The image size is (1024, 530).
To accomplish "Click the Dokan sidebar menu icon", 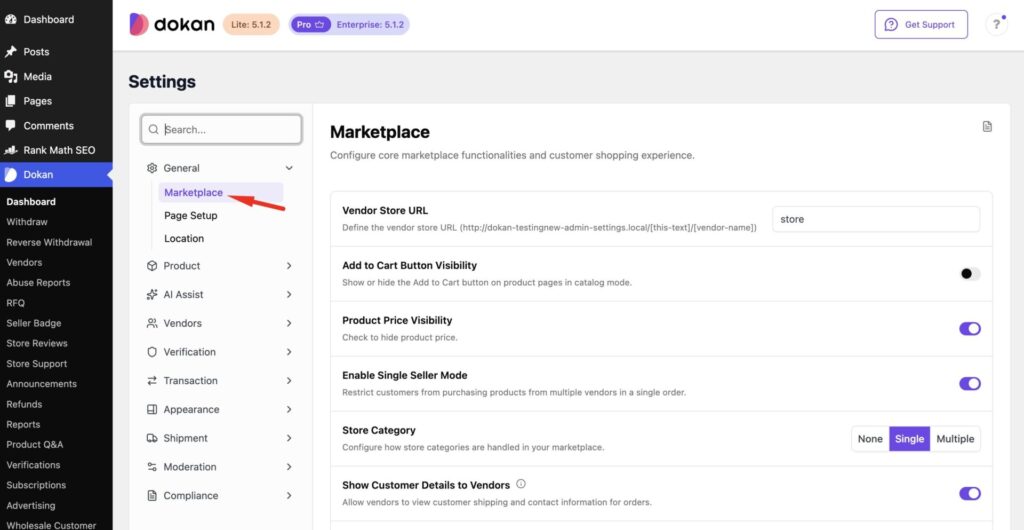I will coord(10,175).
